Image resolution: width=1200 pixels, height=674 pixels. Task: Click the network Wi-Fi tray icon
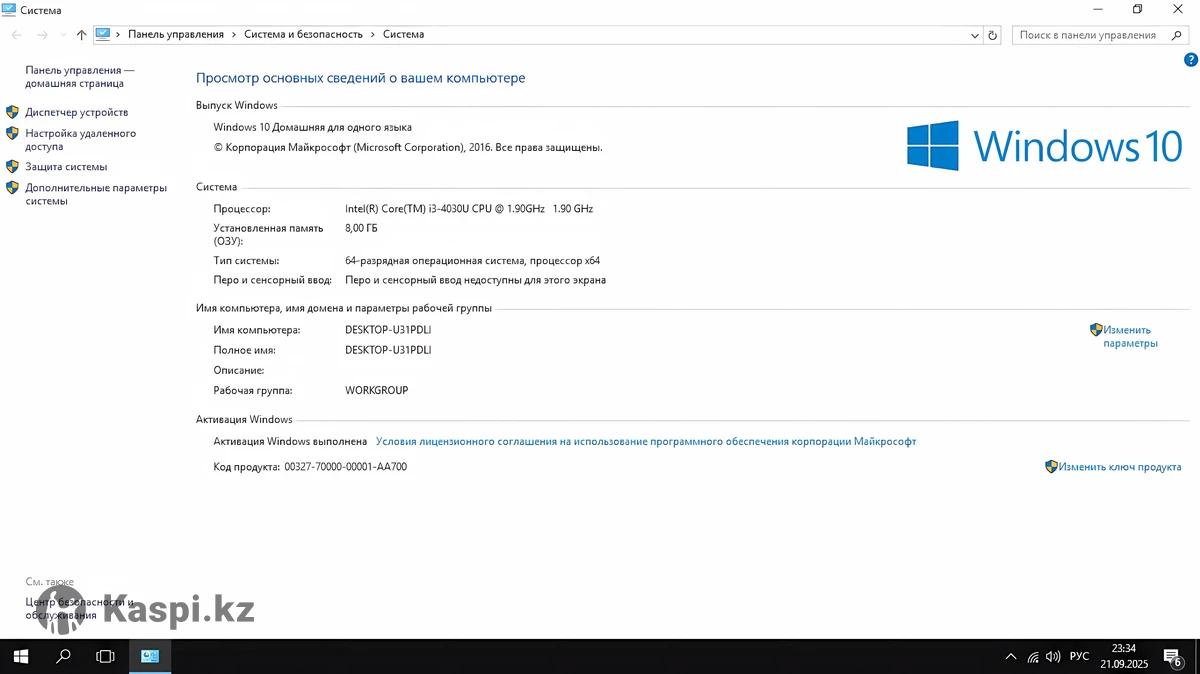click(x=1033, y=657)
